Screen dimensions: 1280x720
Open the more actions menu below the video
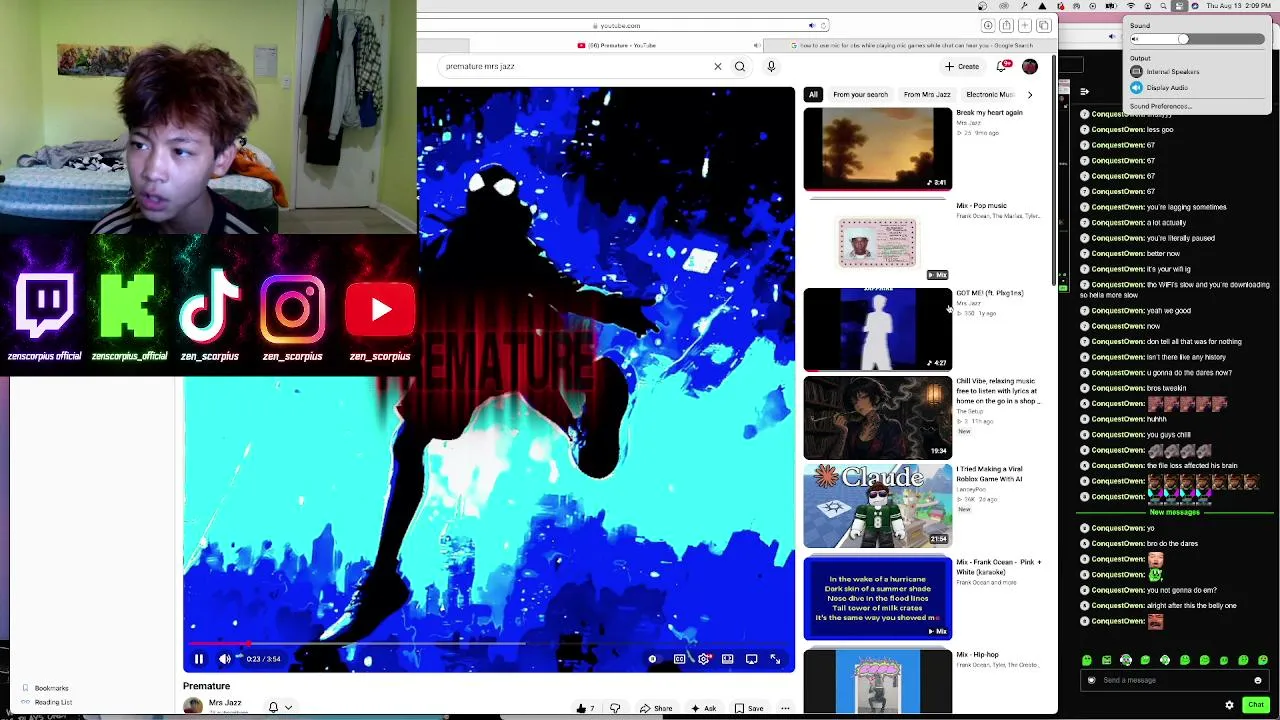(785, 708)
